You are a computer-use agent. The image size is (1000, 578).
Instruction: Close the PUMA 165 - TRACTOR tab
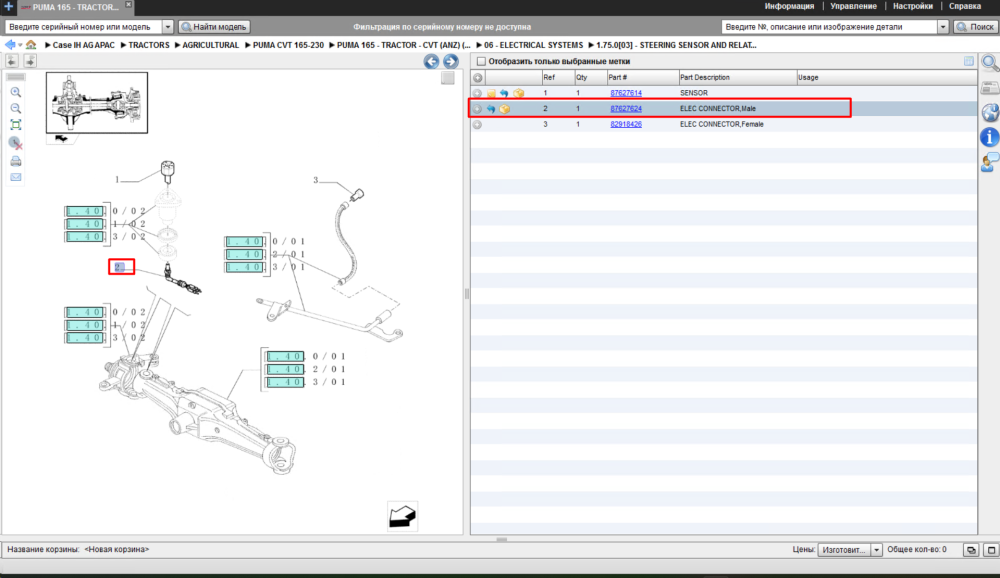tap(128, 4)
